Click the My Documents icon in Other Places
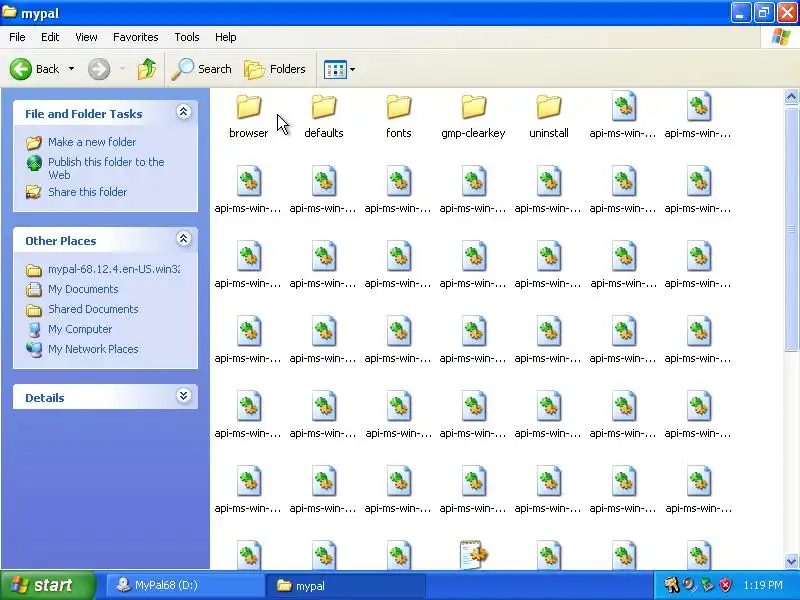The image size is (800, 600). tap(34, 289)
